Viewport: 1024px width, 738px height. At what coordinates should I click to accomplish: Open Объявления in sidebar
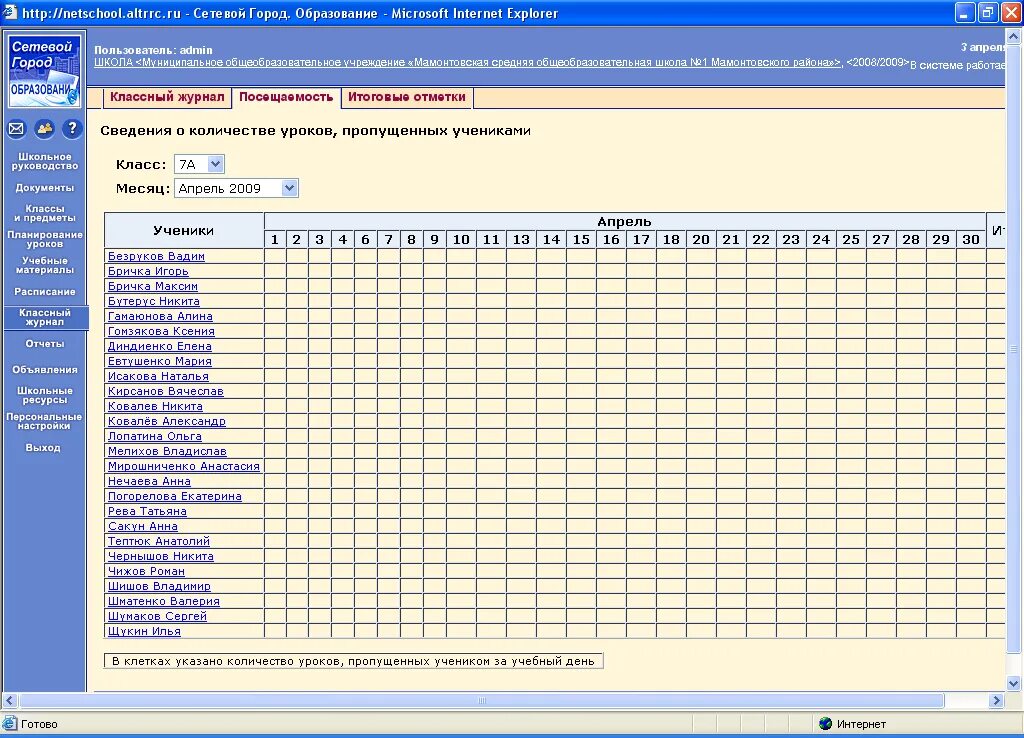(44, 370)
